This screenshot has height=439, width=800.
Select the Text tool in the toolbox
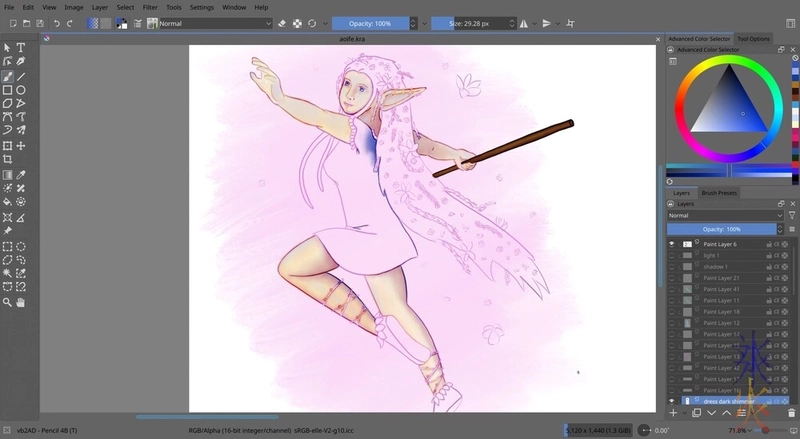[21, 48]
